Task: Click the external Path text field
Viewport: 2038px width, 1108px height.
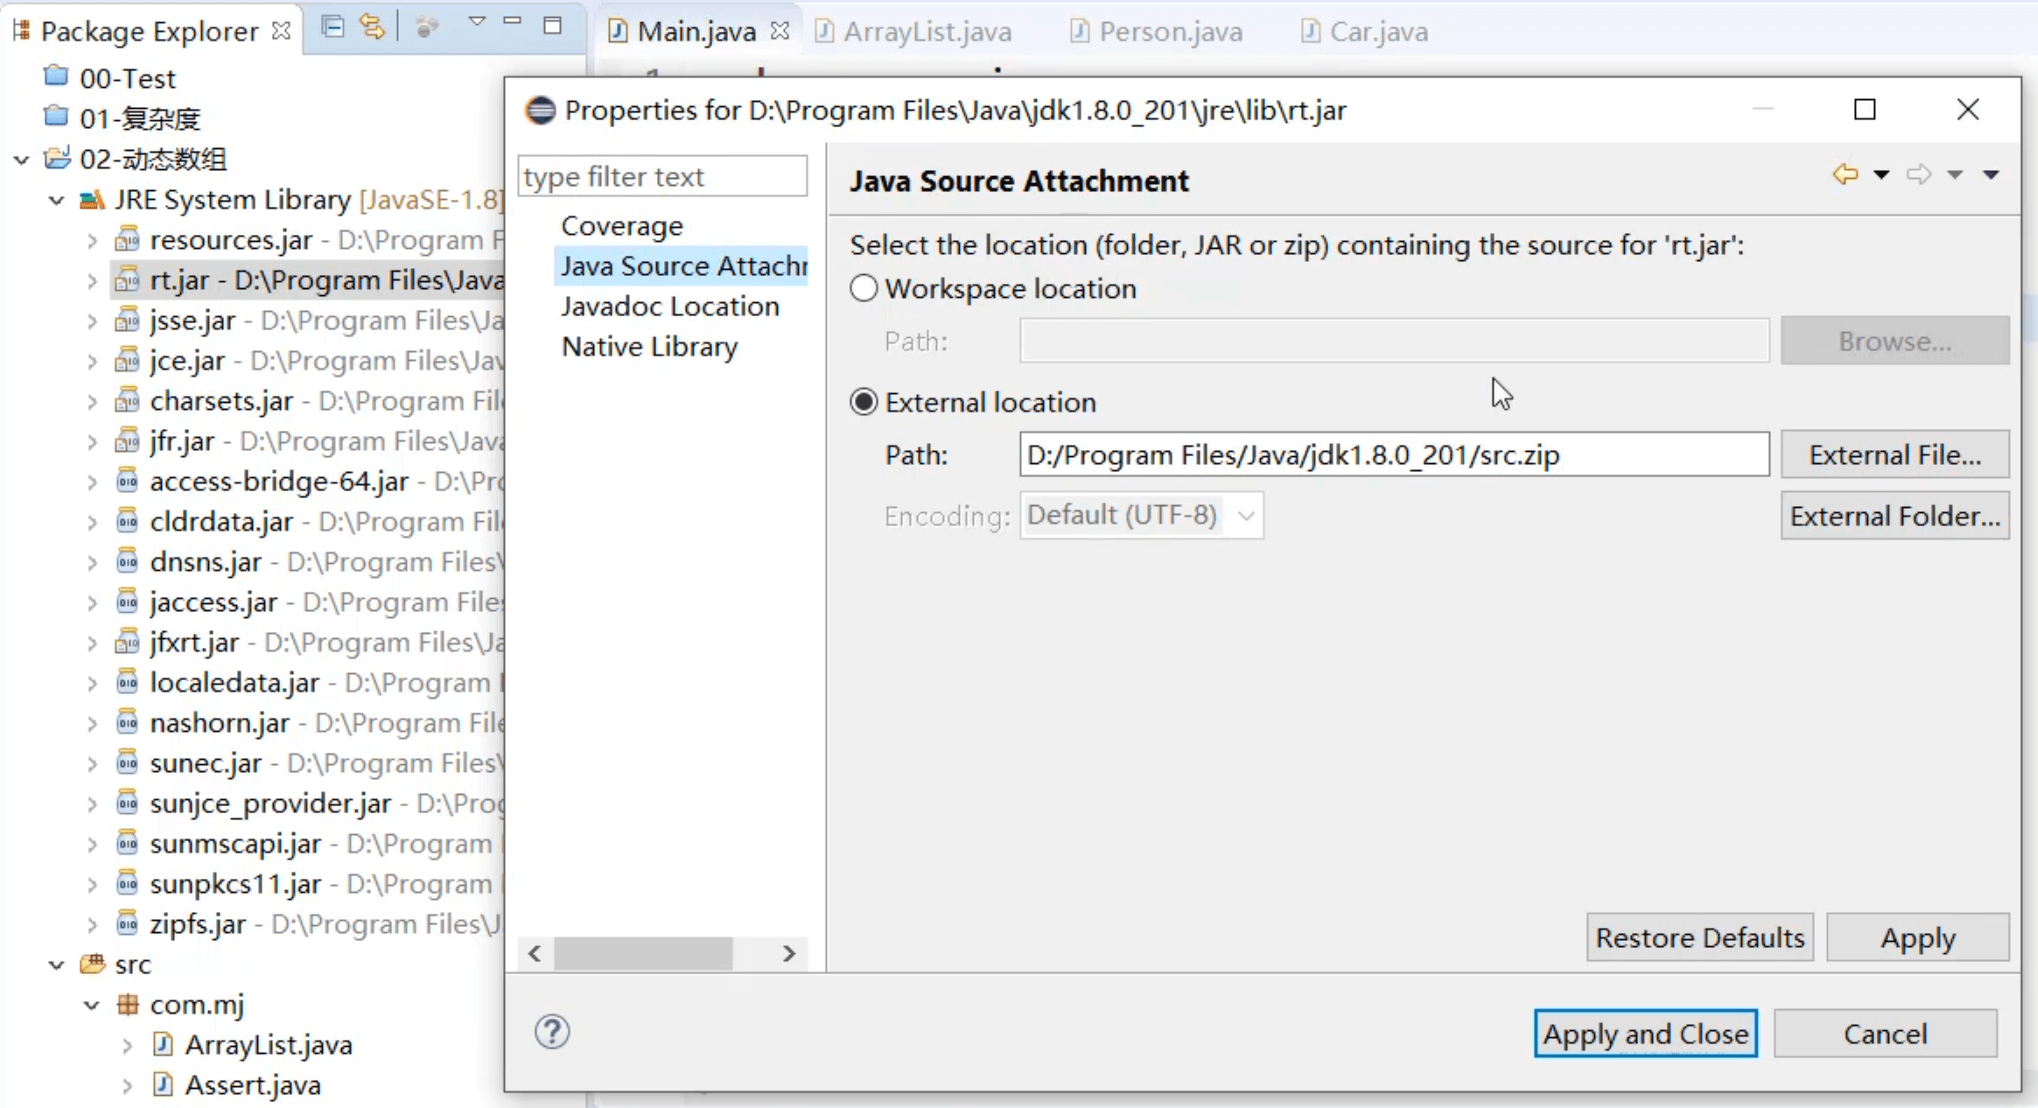Action: (x=1394, y=455)
